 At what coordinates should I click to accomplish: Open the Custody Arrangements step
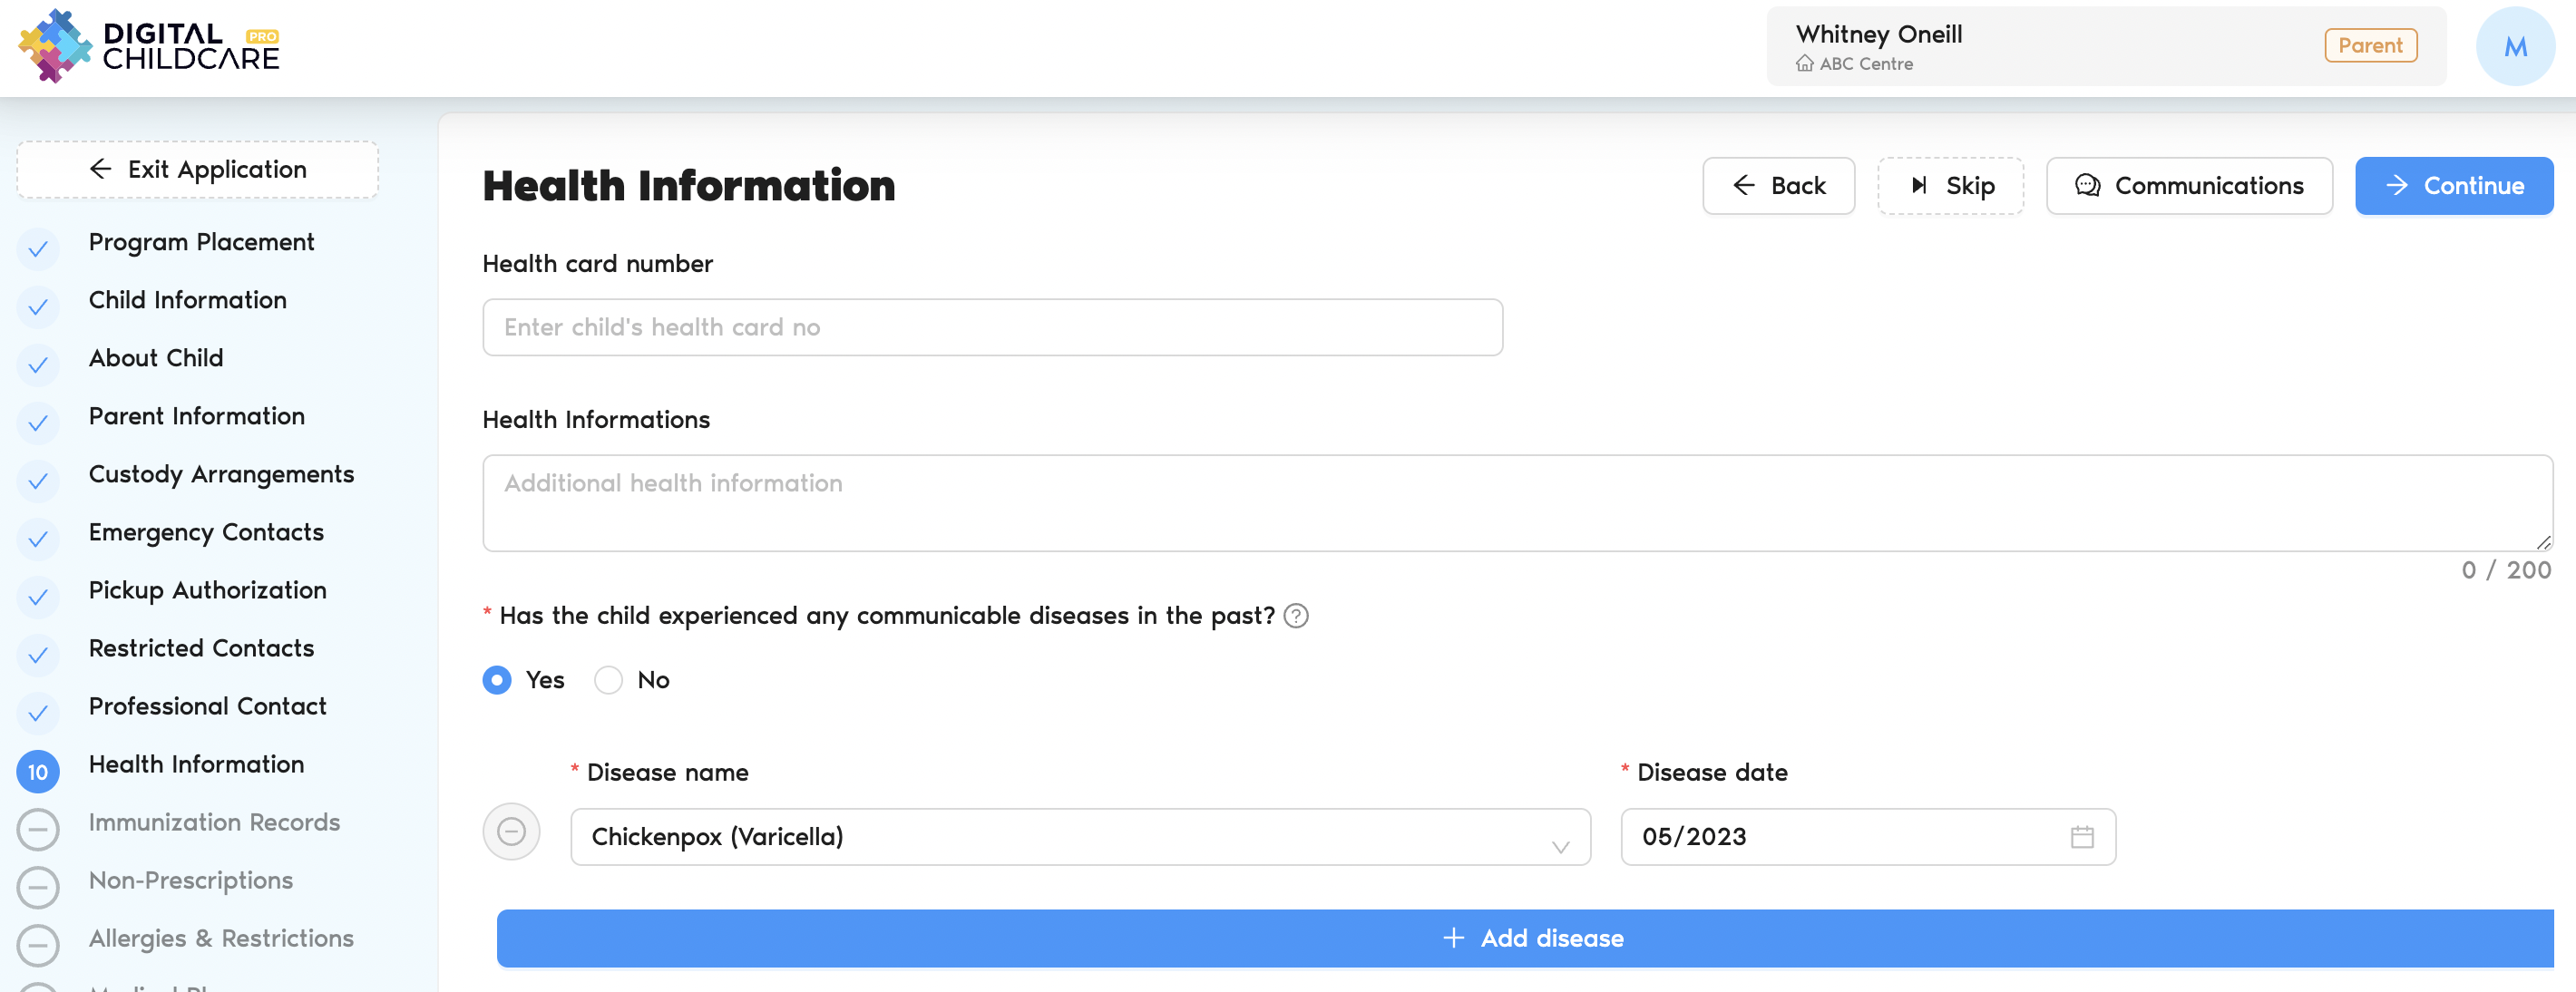[x=221, y=474]
